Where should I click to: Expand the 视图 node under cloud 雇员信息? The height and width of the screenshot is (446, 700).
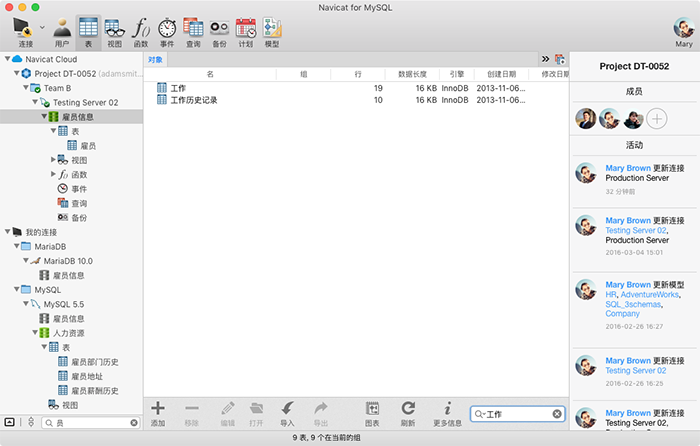[53, 159]
